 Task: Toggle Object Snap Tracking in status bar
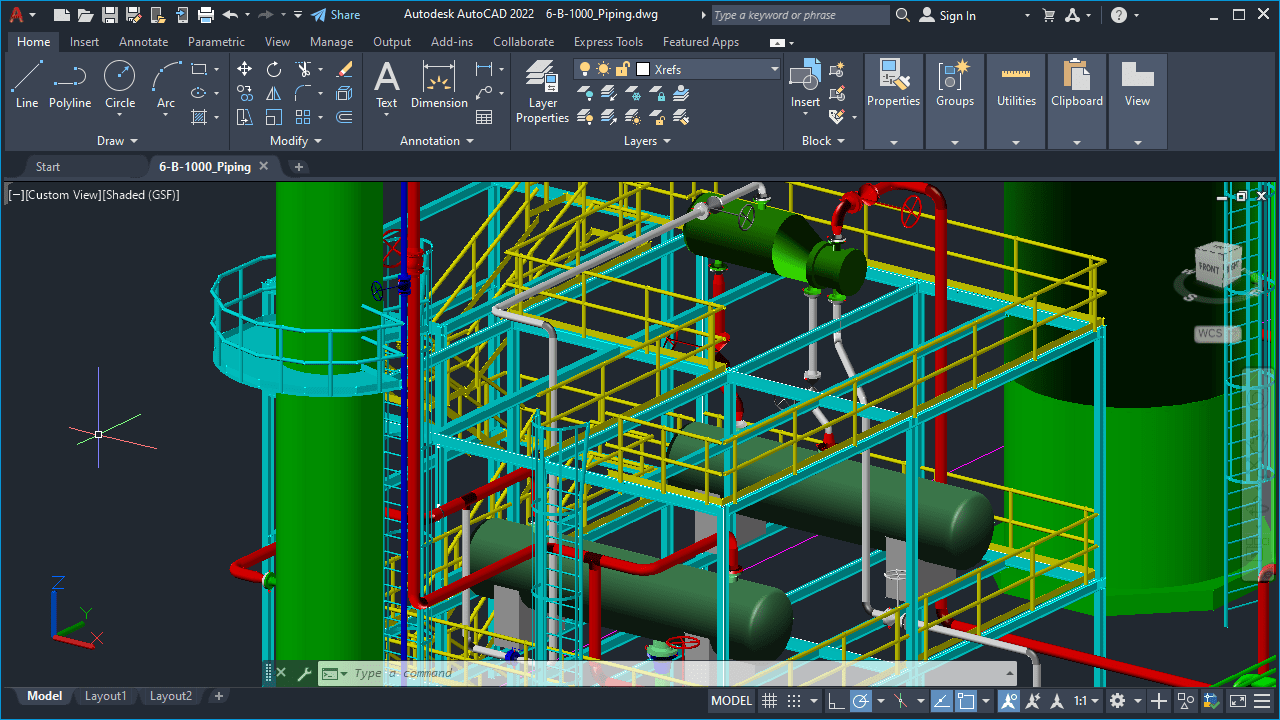[x=1031, y=700]
